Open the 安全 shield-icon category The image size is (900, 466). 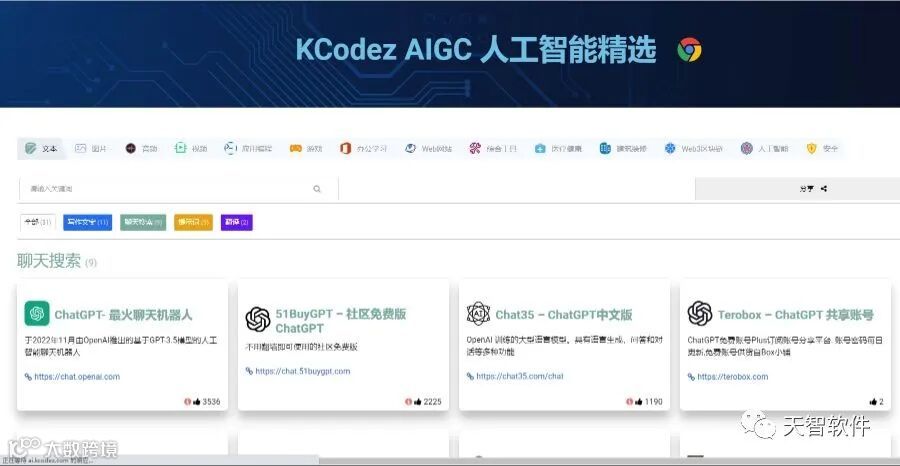point(822,149)
